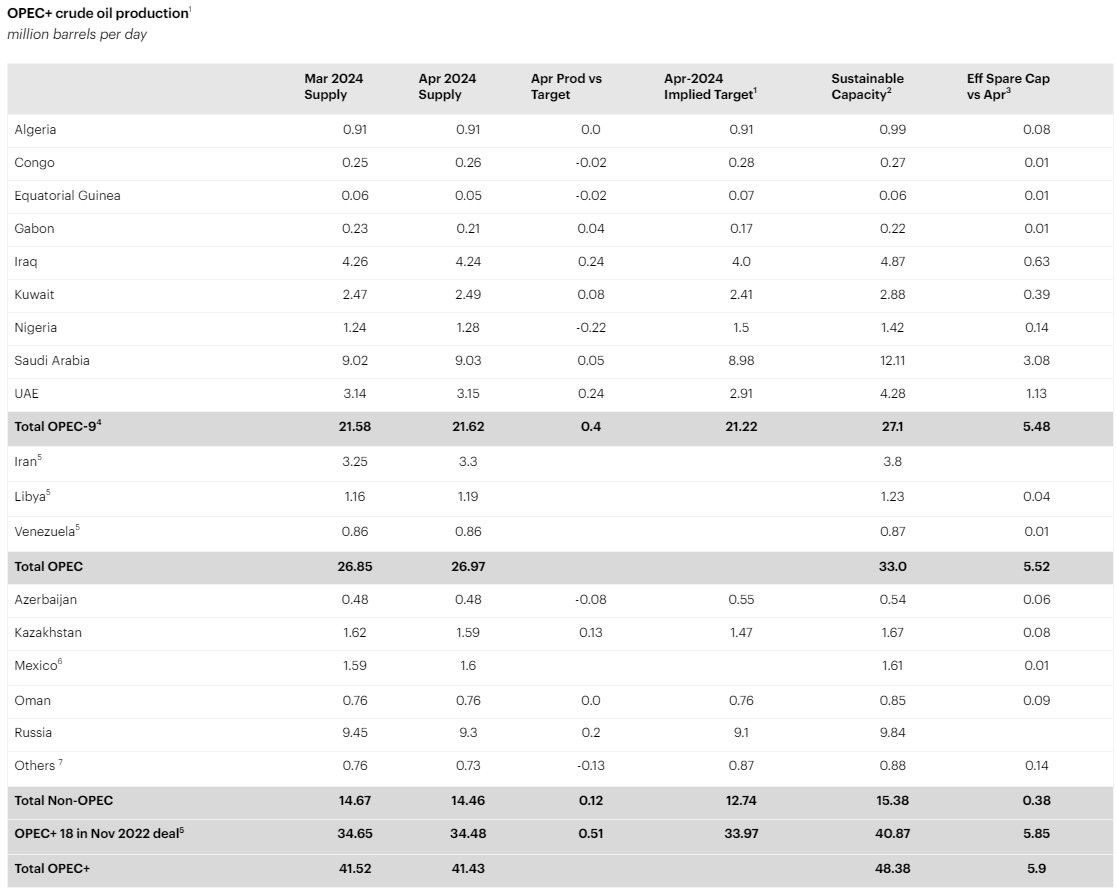Select the Equatorial Guinea row label
The height and width of the screenshot is (890, 1116).
(67, 195)
